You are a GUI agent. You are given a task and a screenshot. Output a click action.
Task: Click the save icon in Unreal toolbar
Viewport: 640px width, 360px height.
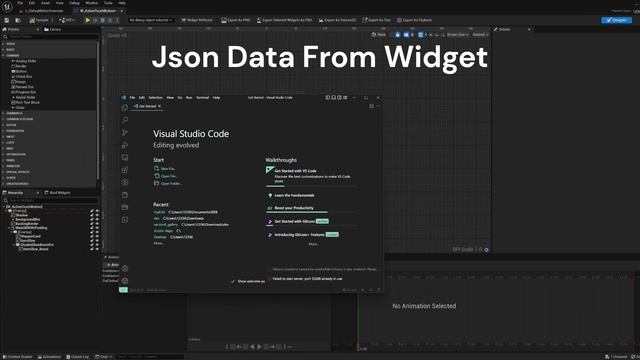[x=7, y=20]
